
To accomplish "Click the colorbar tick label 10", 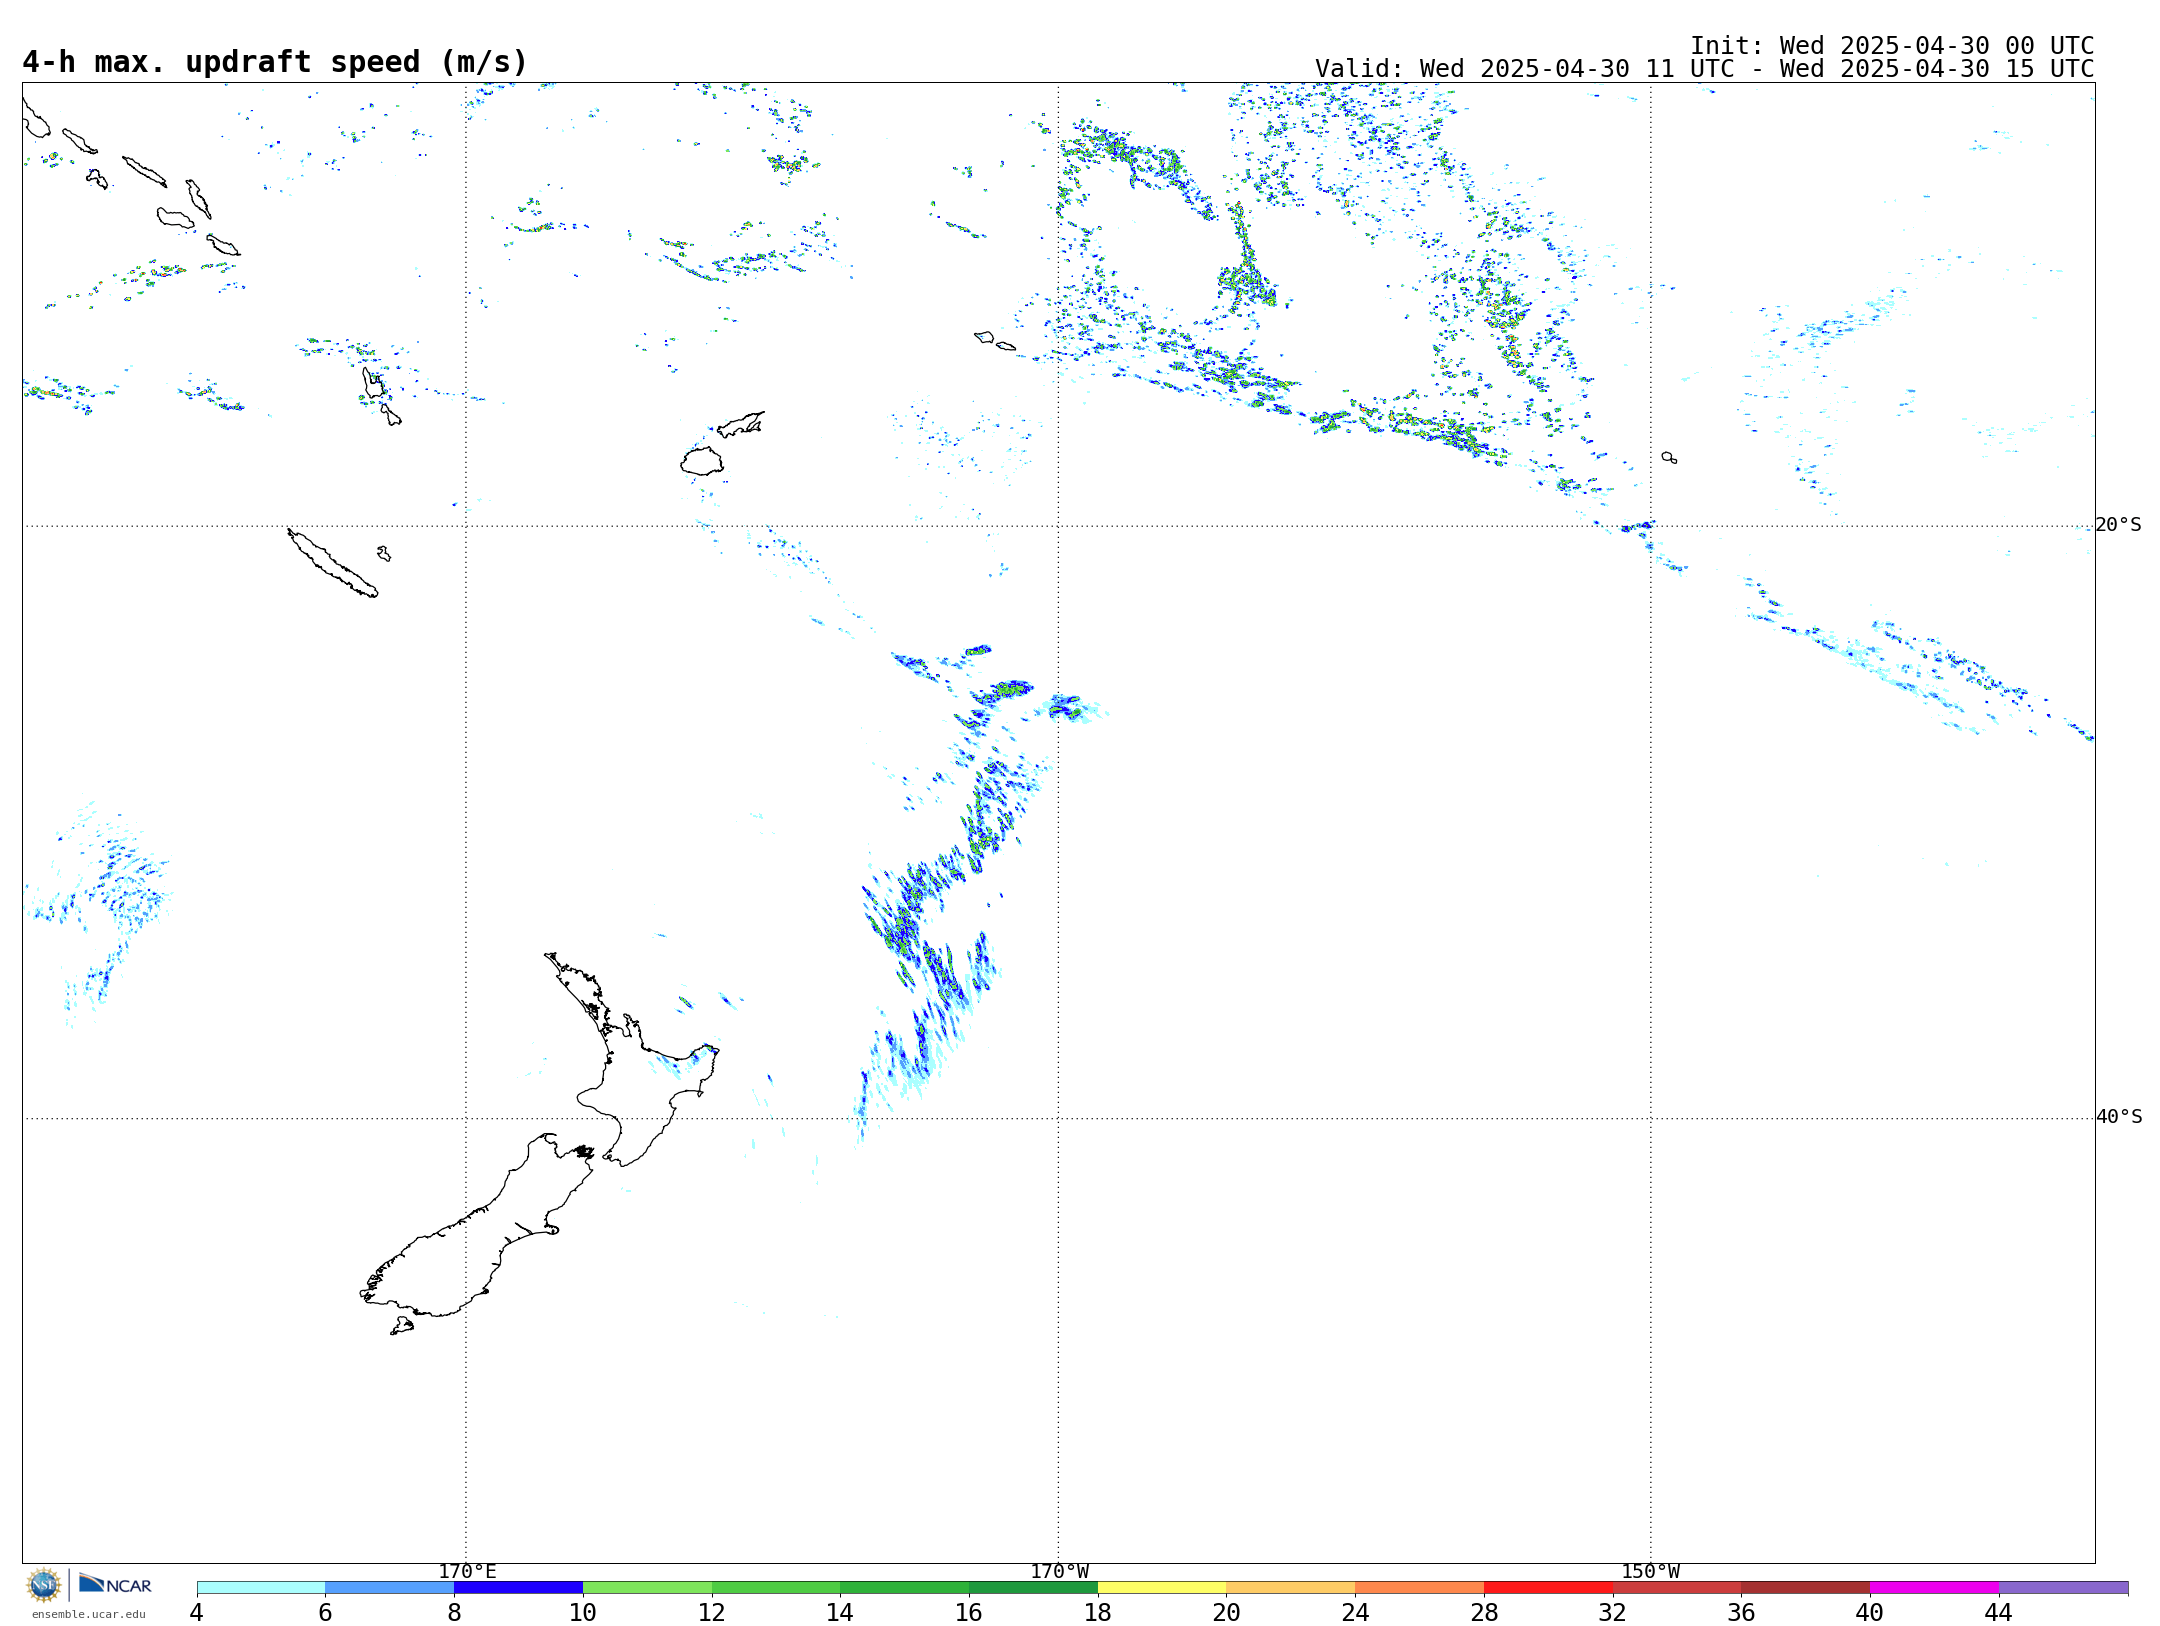I will (x=583, y=1612).
